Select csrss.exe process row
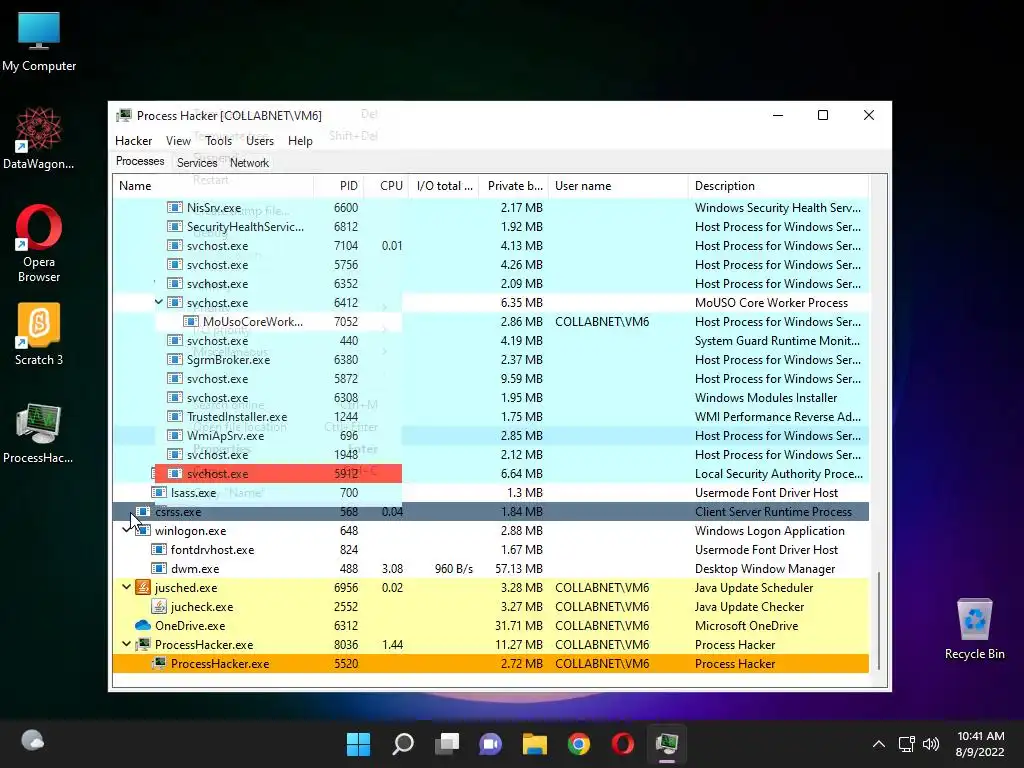1024x768 pixels. (x=490, y=511)
